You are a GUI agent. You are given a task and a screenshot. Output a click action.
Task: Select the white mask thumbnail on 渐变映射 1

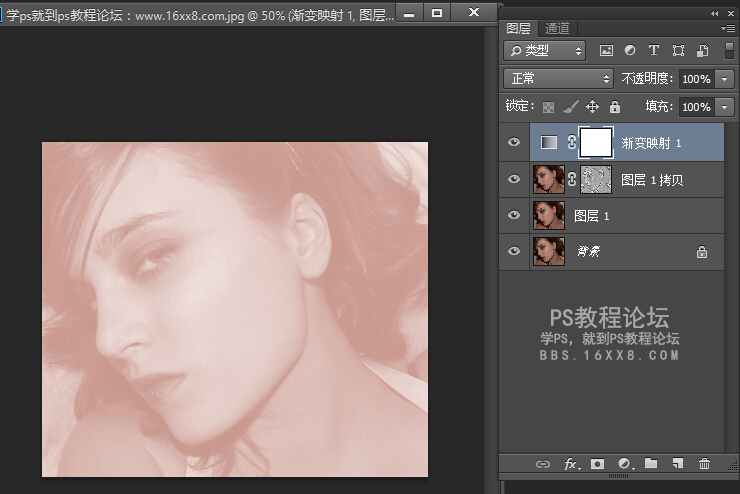point(596,143)
